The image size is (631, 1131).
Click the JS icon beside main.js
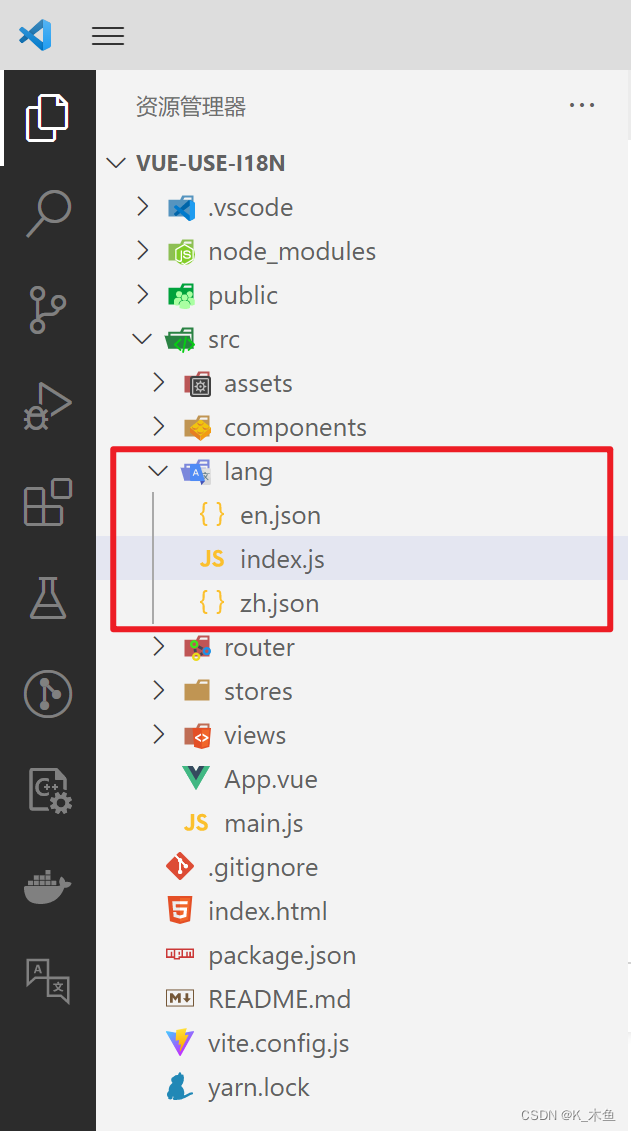[196, 822]
